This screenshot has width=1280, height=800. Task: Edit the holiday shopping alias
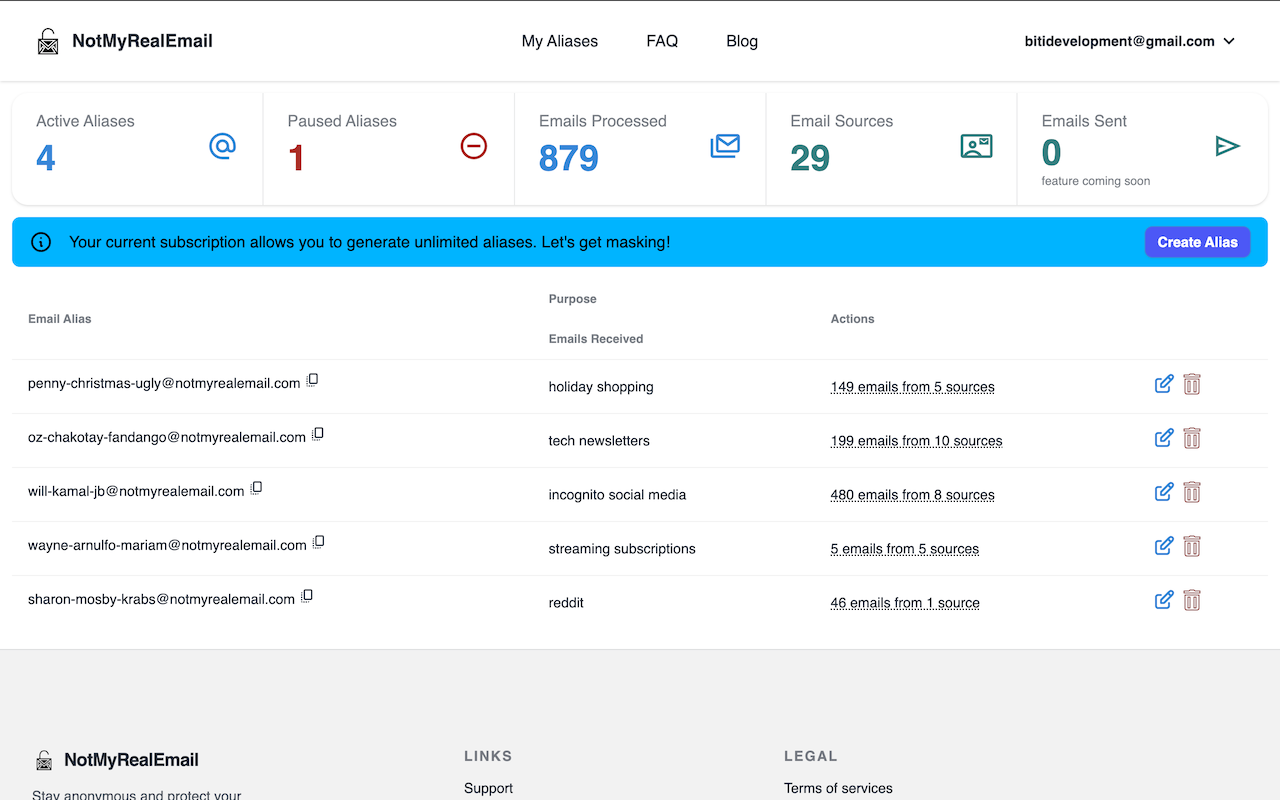point(1164,384)
